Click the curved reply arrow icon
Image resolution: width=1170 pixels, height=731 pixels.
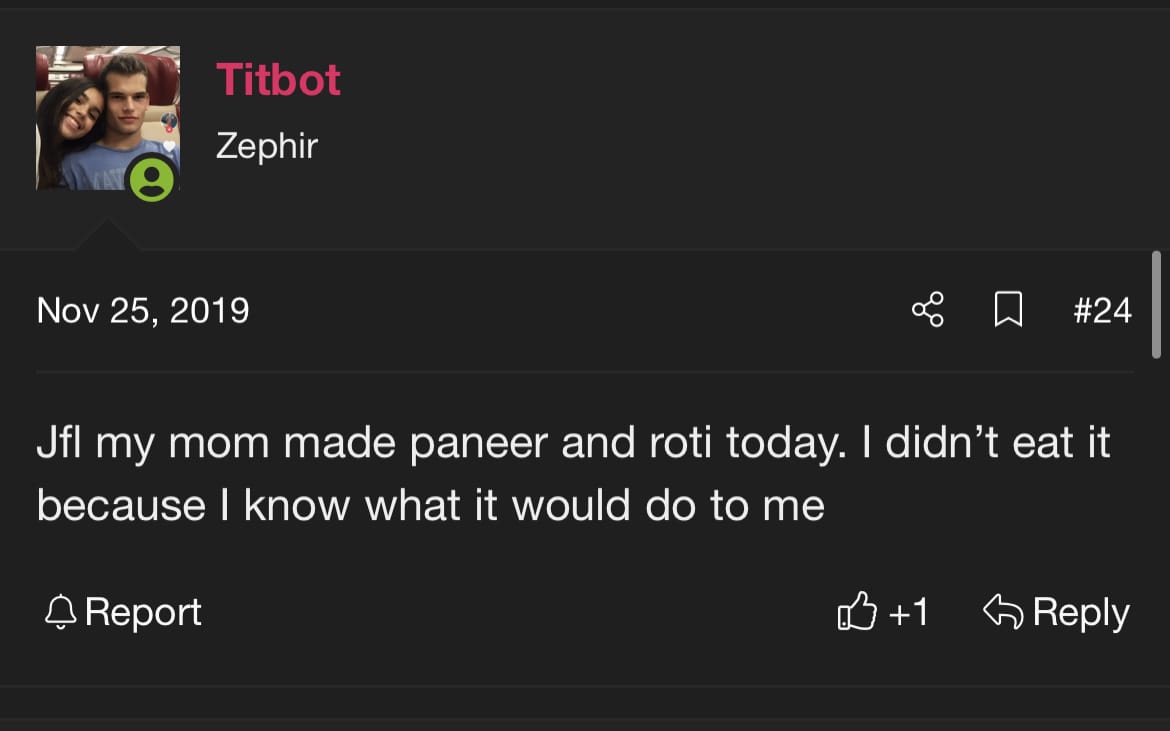pos(1003,611)
